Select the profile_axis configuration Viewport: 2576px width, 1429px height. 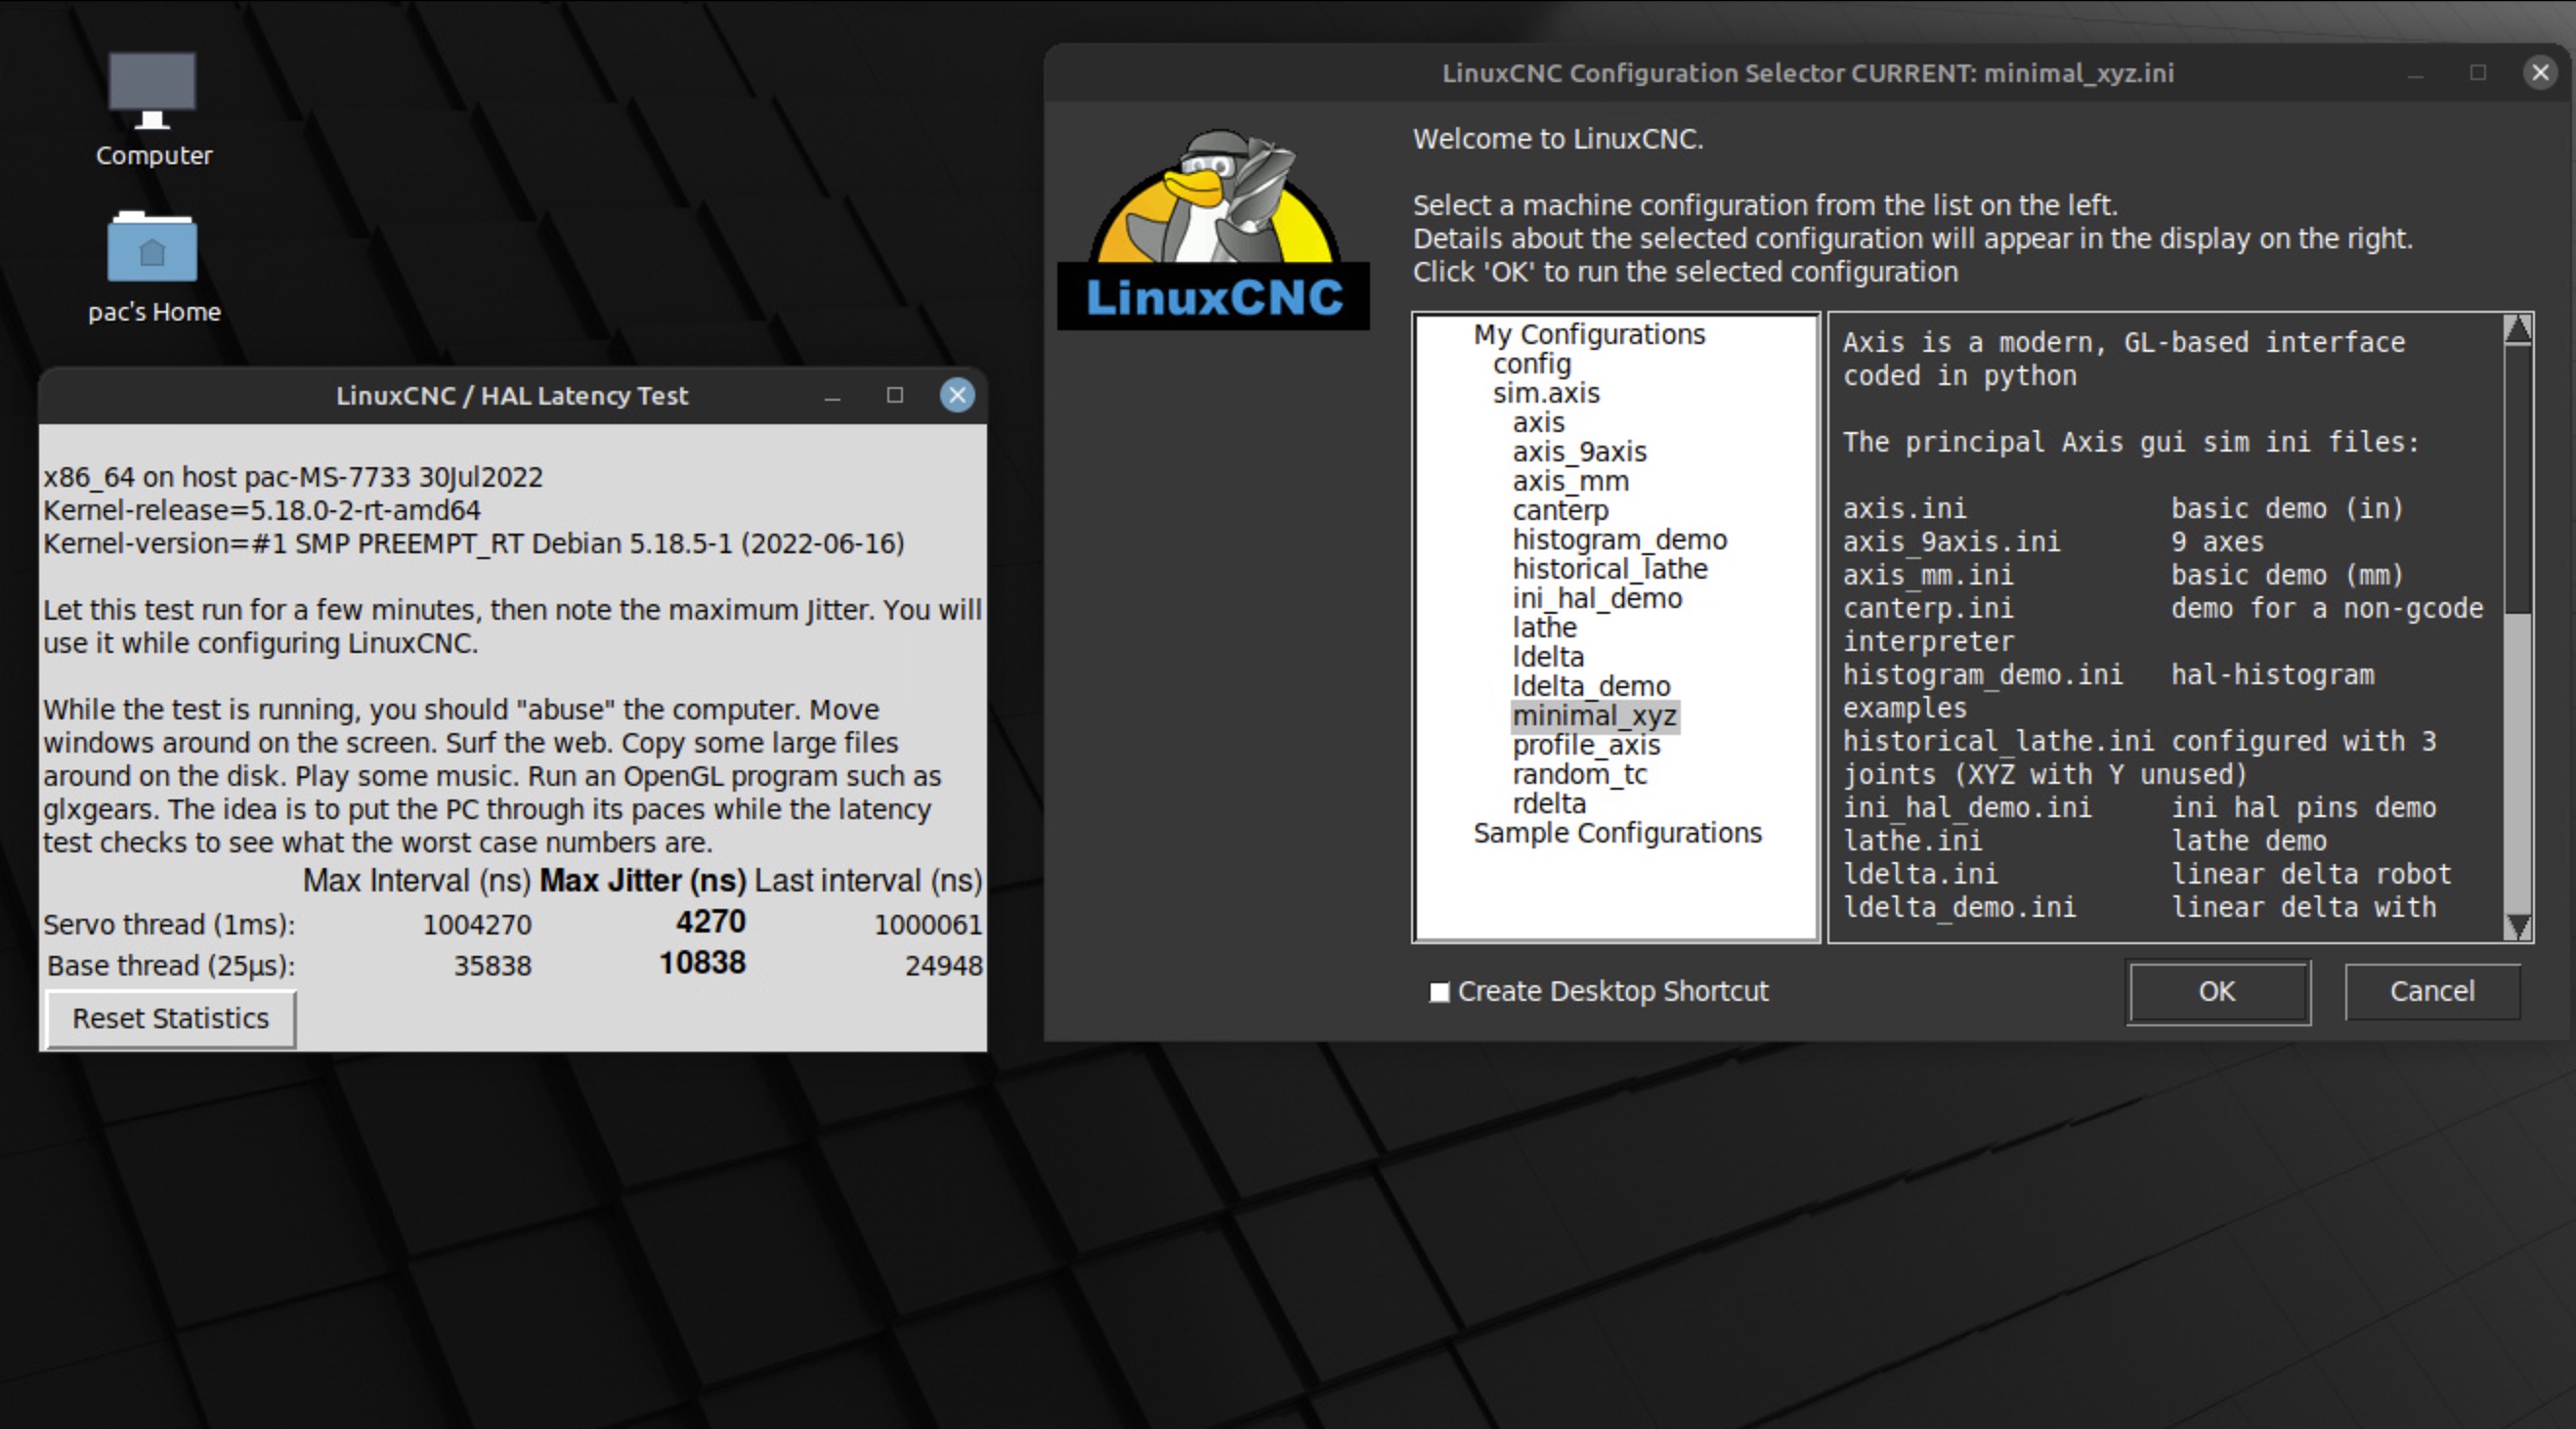click(x=1586, y=745)
